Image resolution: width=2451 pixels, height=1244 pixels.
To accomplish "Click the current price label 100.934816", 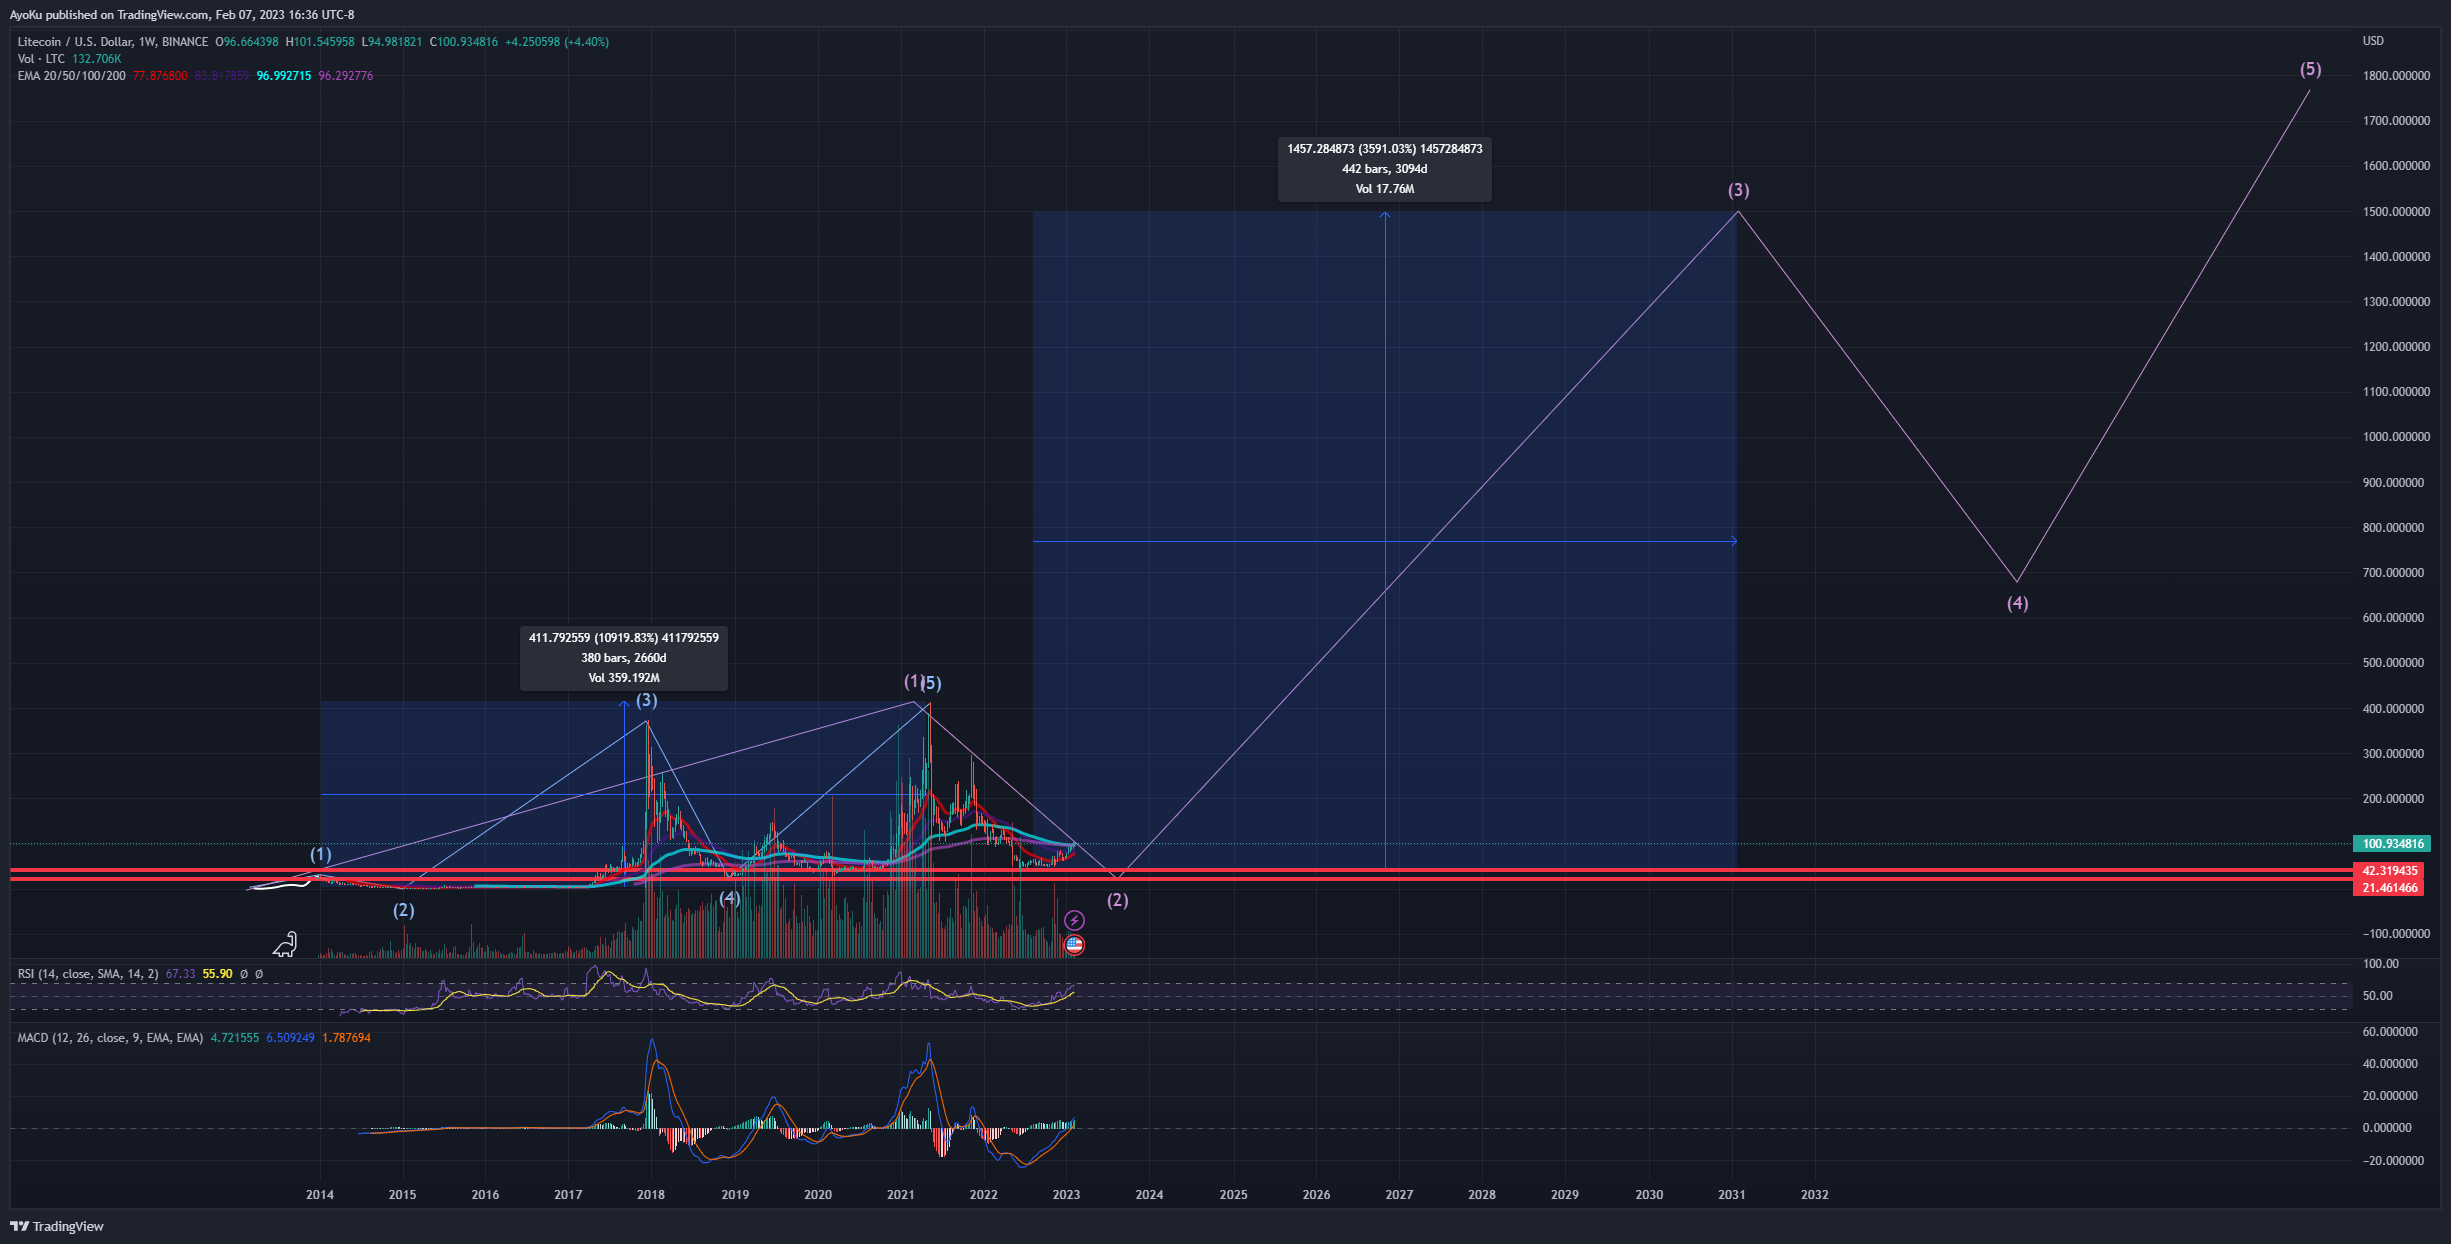I will (x=2393, y=844).
